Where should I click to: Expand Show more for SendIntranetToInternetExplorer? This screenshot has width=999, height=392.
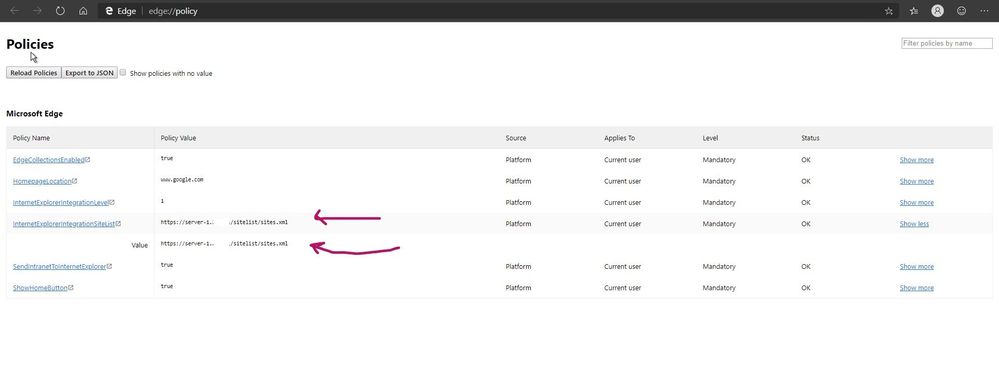point(916,266)
